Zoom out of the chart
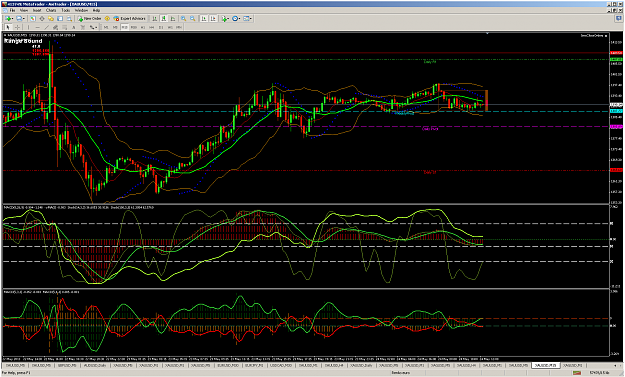The height and width of the screenshot is (377, 625). point(193,19)
